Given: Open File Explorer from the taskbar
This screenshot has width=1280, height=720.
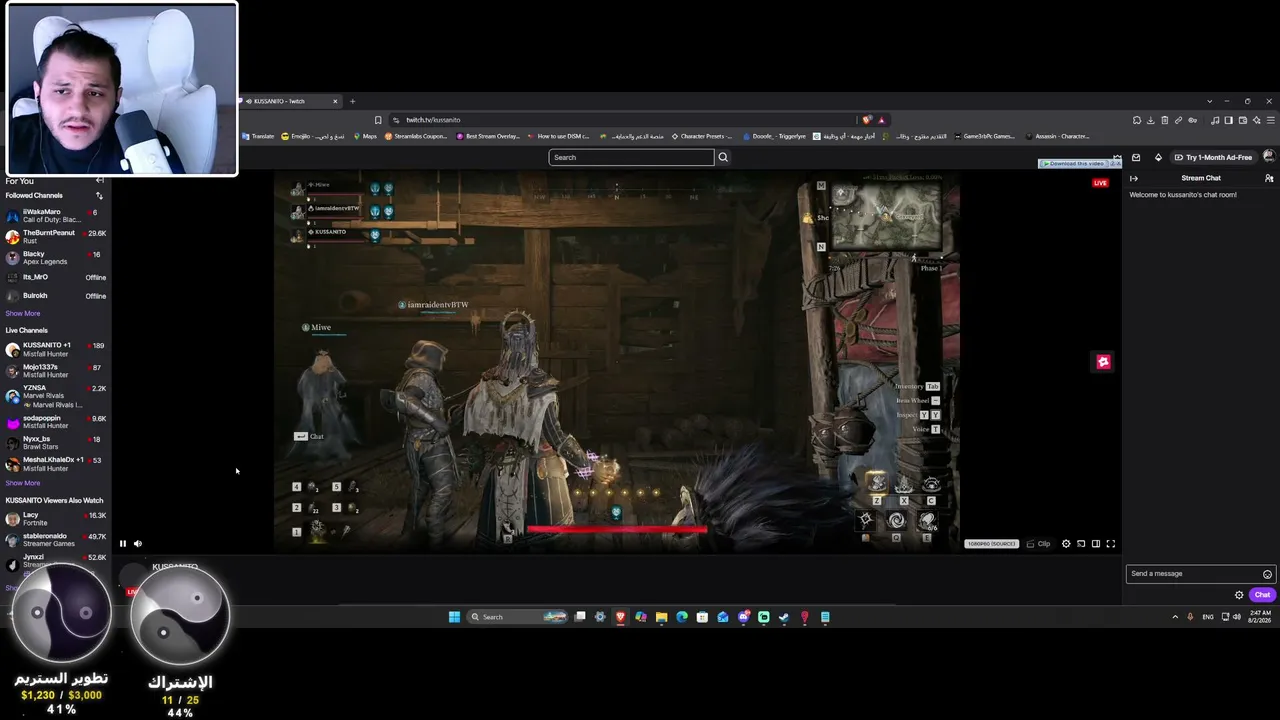Looking at the screenshot, I should [662, 617].
